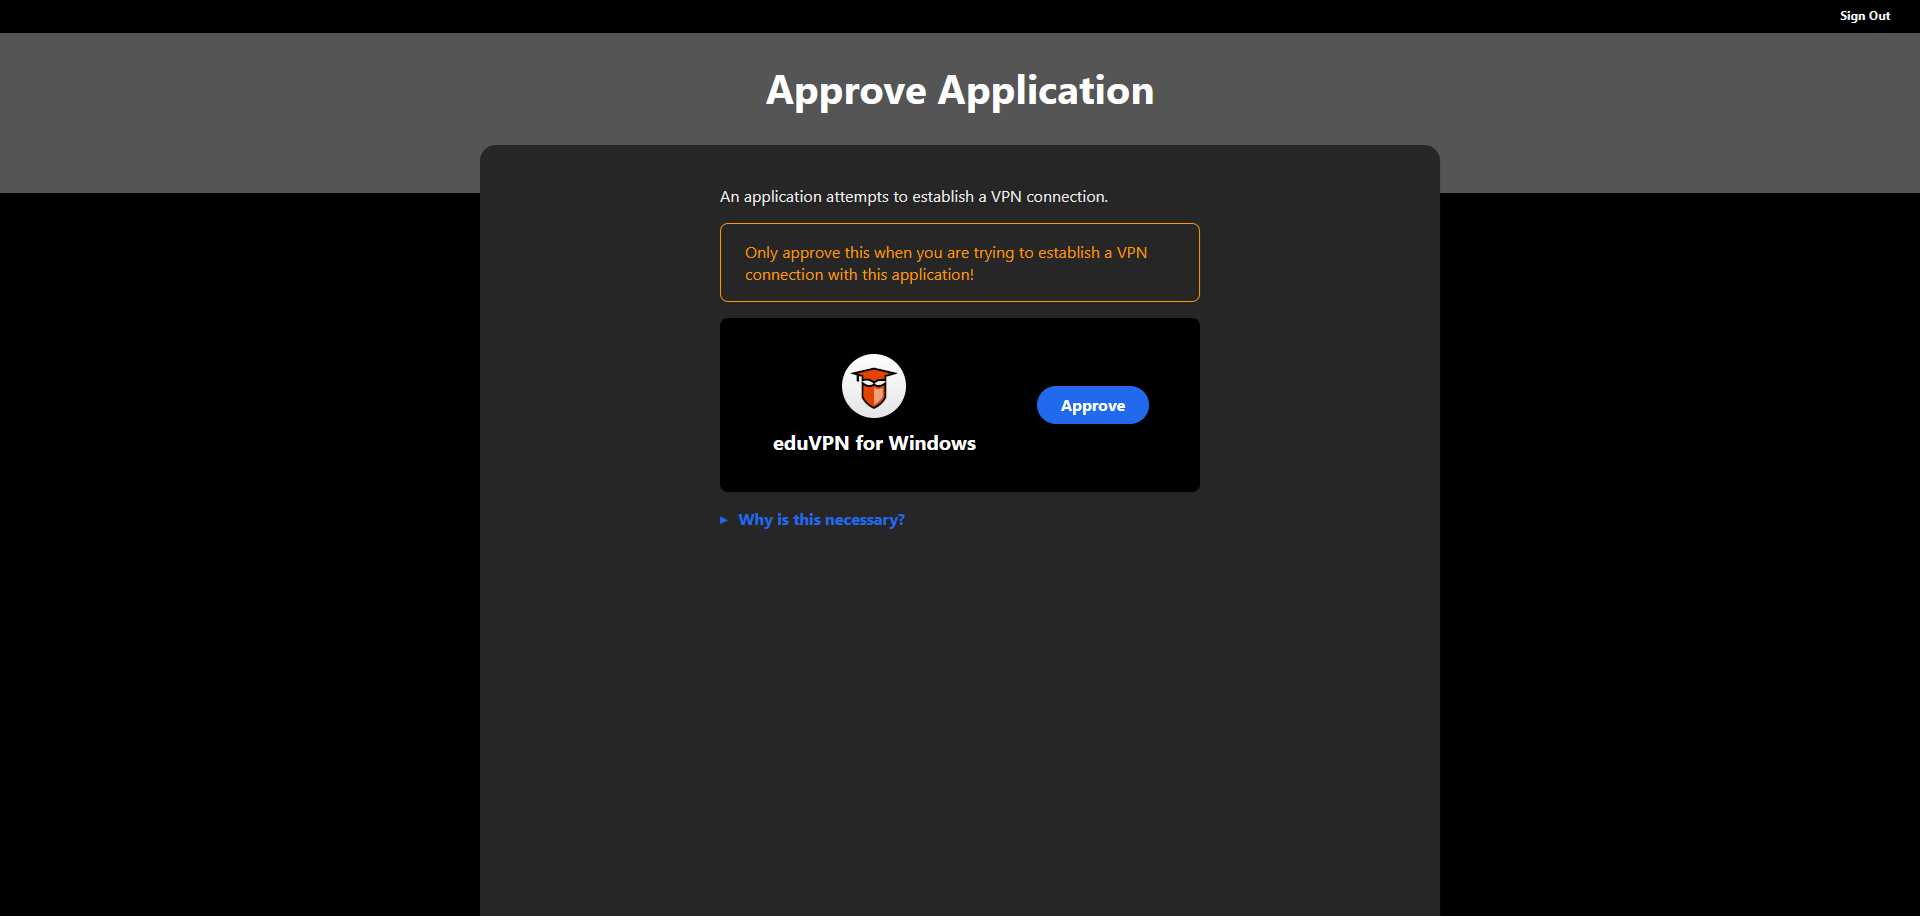The width and height of the screenshot is (1920, 916).
Task: Click the "An application attempts to establish" sentence
Action: pyautogui.click(x=913, y=197)
